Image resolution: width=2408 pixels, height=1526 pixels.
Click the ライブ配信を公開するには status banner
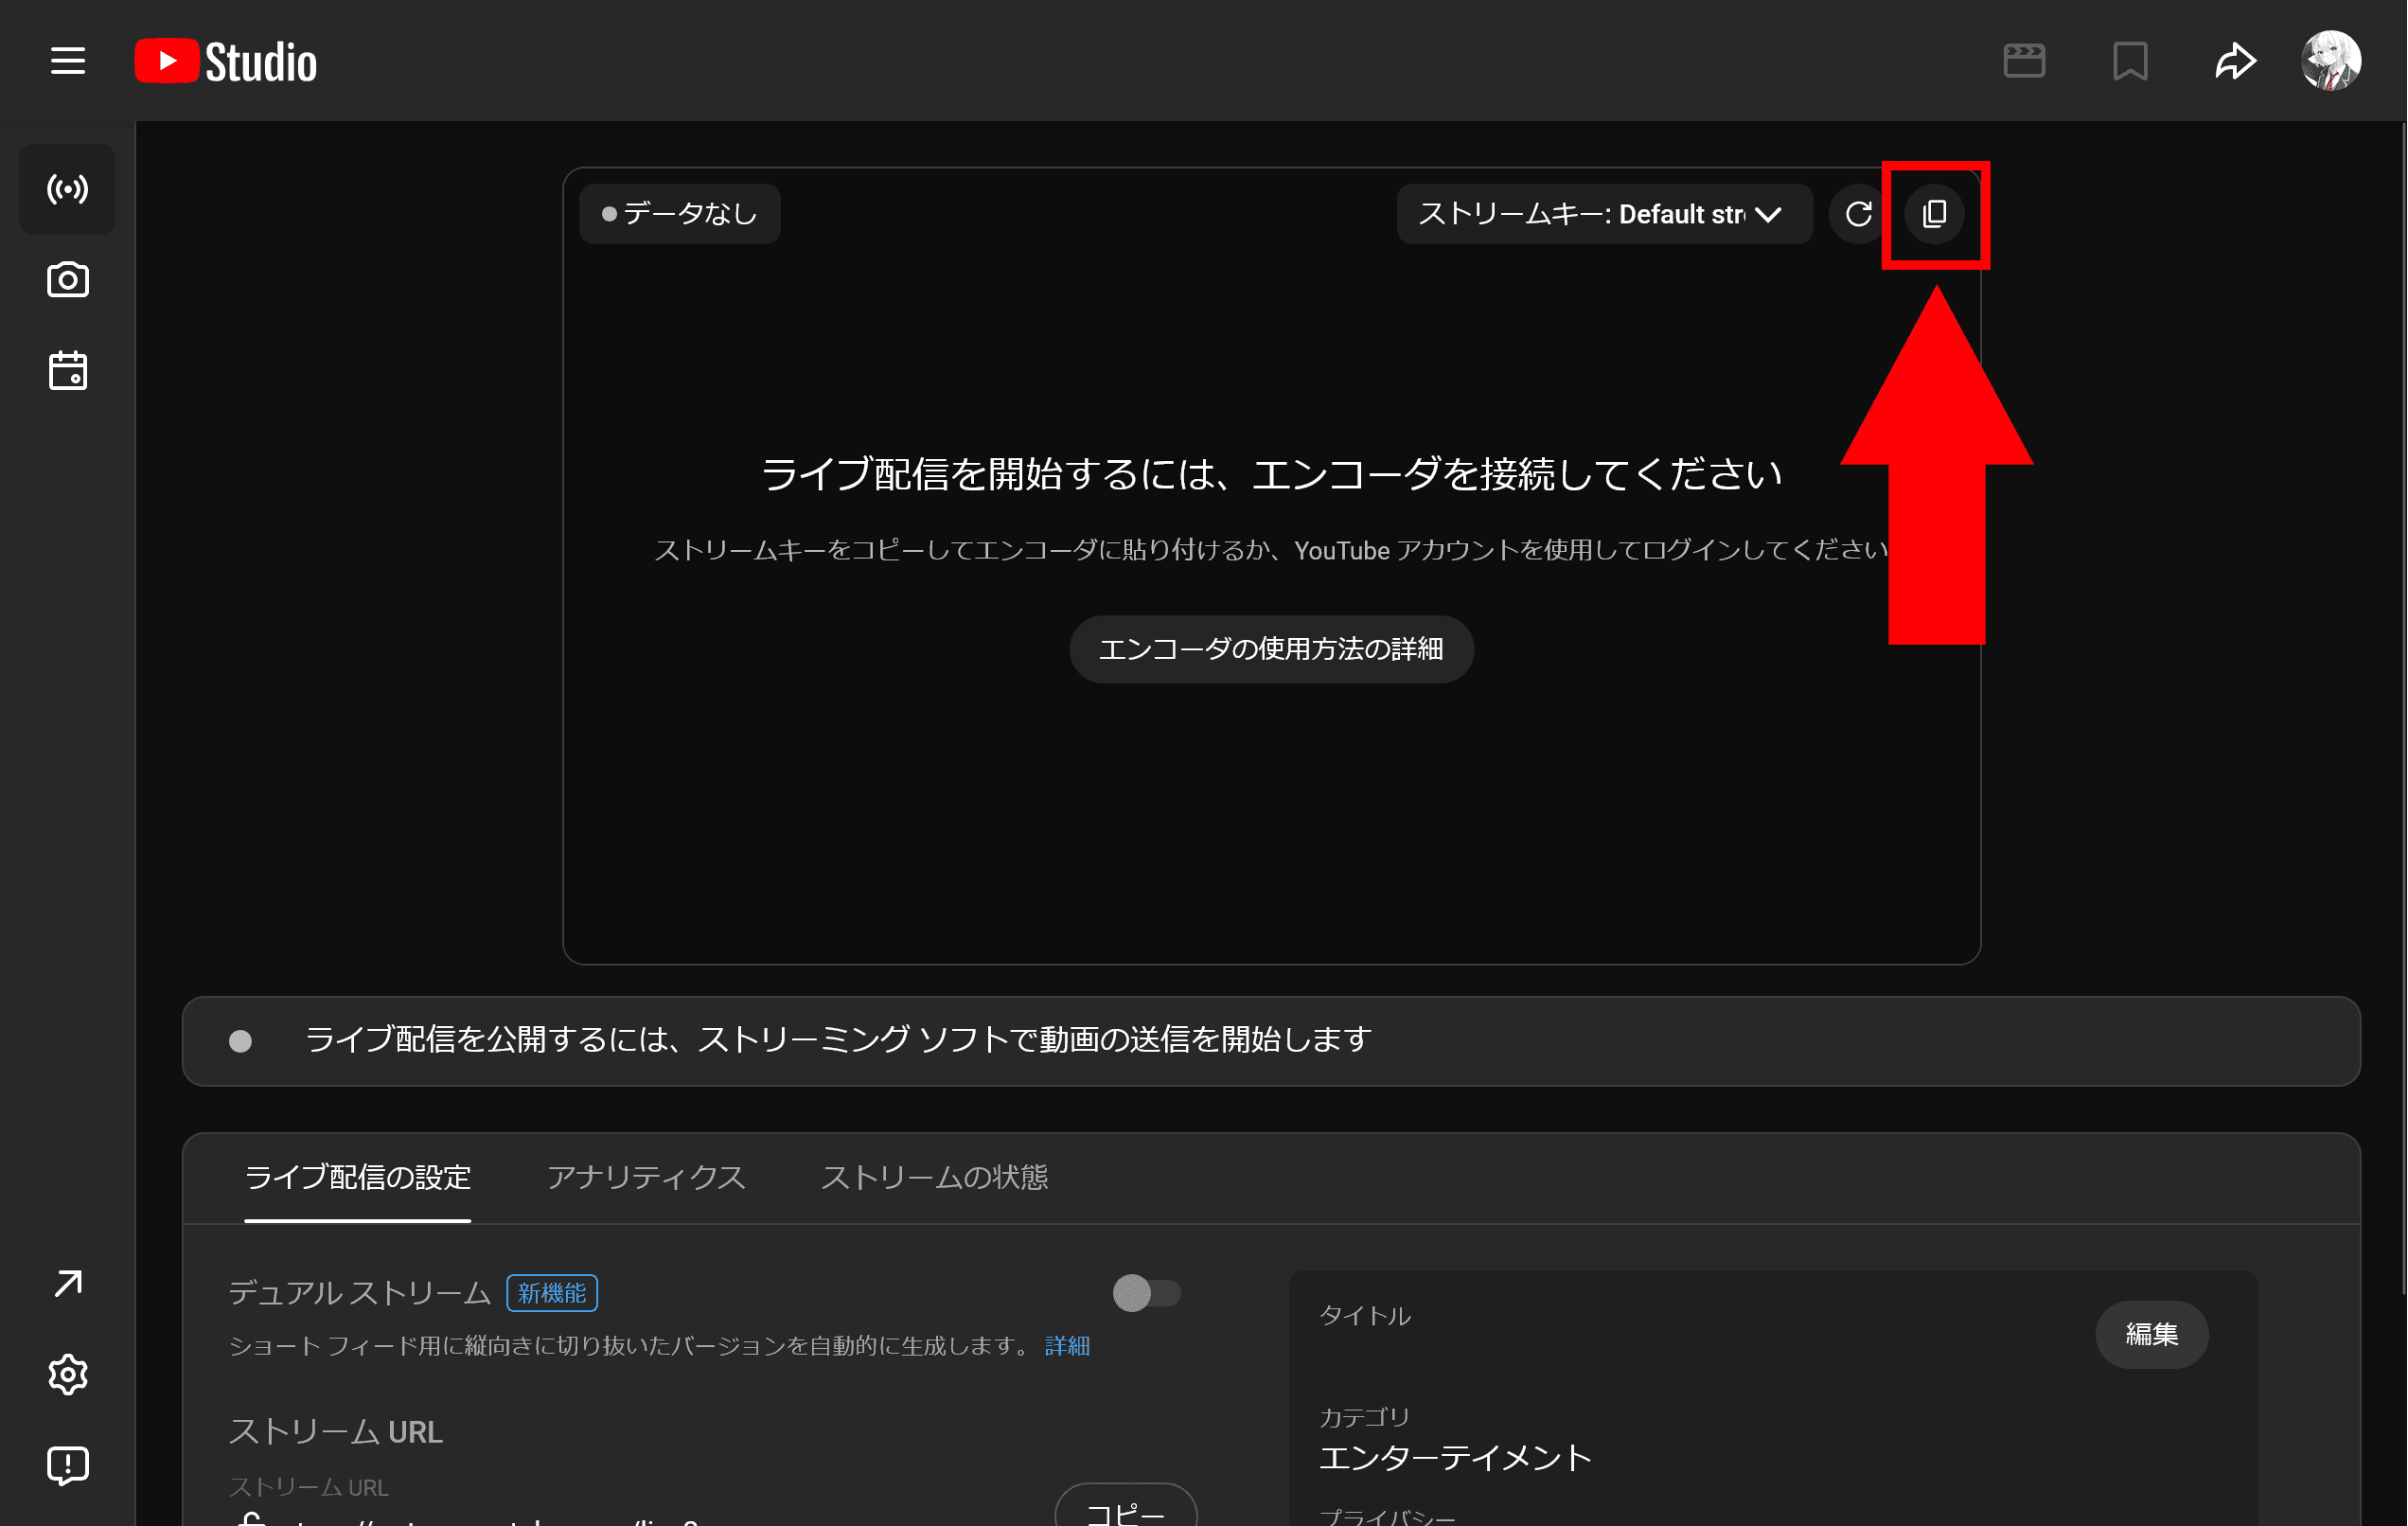[1271, 1041]
